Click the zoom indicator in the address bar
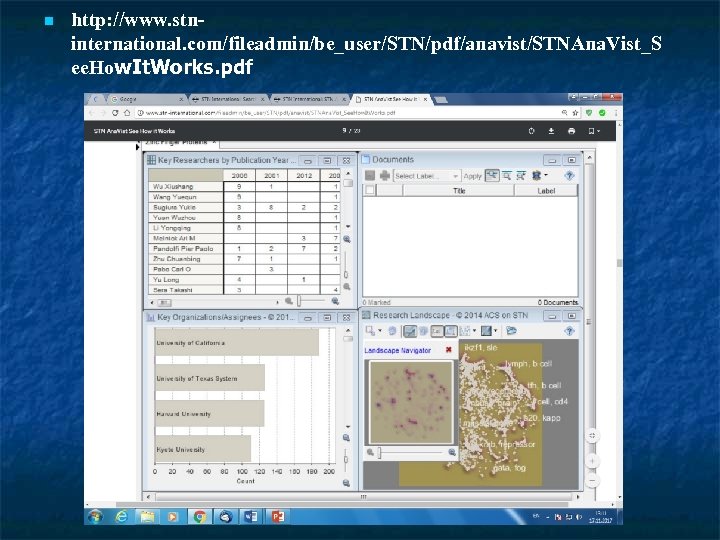The image size is (720, 540). click(x=564, y=112)
